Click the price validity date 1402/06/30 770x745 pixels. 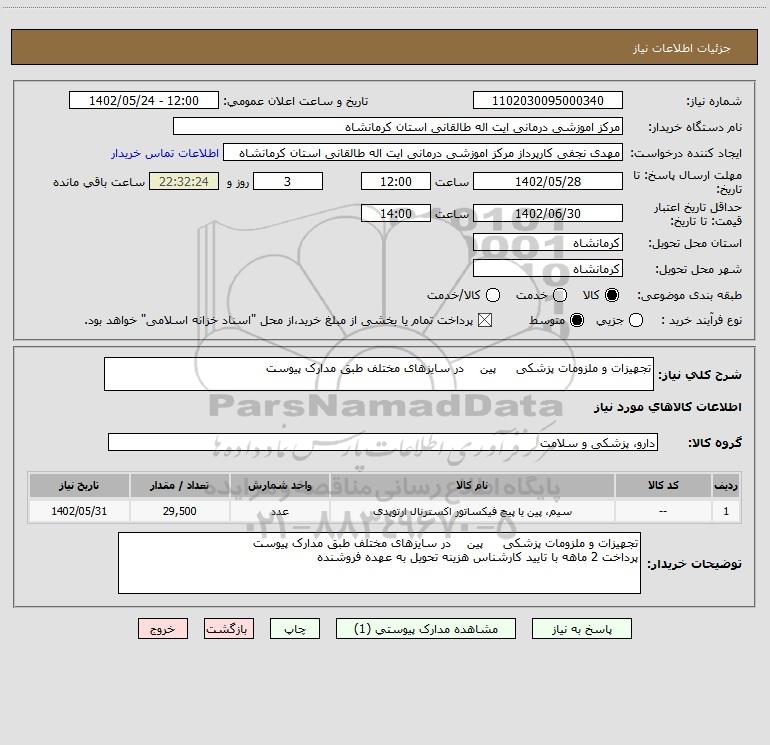pos(548,213)
